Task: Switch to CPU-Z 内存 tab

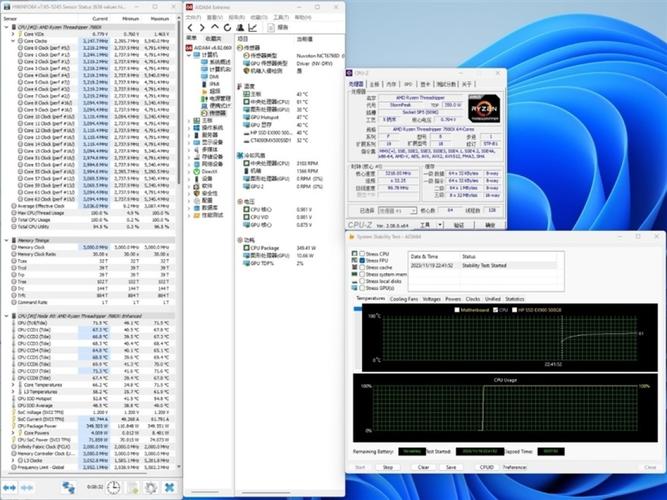Action: (x=391, y=84)
